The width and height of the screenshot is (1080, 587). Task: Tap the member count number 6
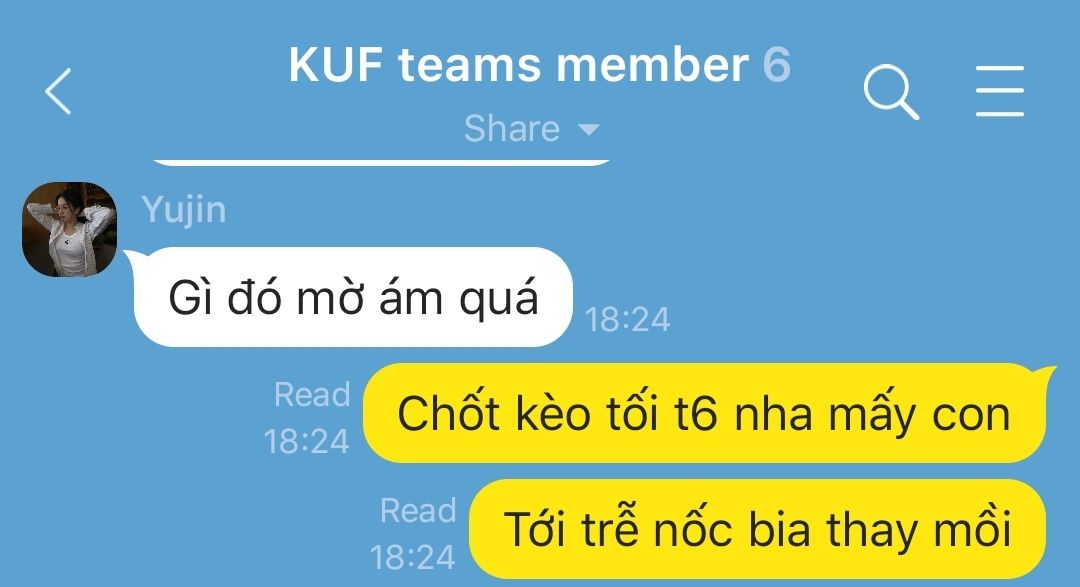[776, 65]
